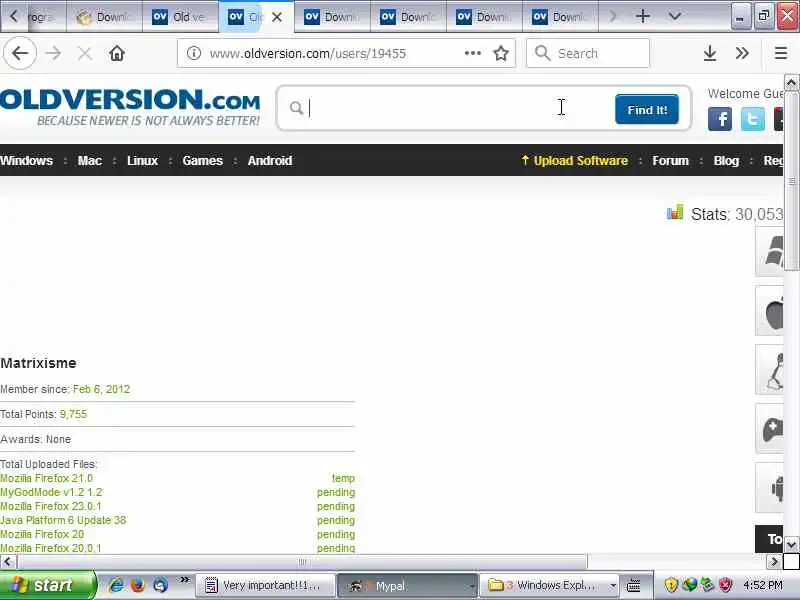Viewport: 800px width, 600px height.
Task: Open MyGodMode v1.2 1.2 upload
Action: (51, 492)
